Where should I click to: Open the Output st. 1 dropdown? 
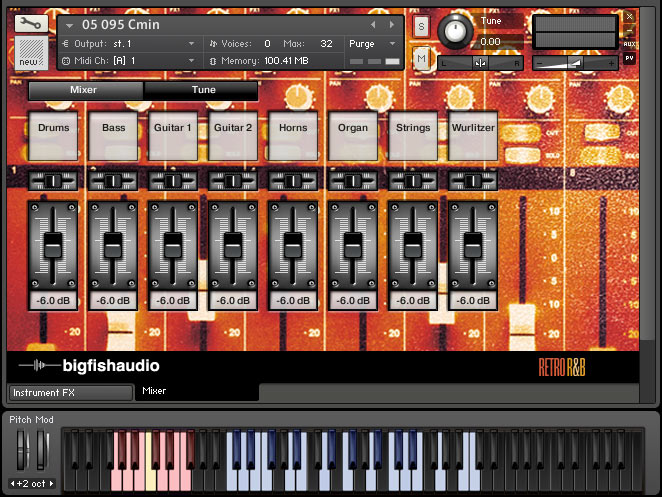click(x=191, y=43)
